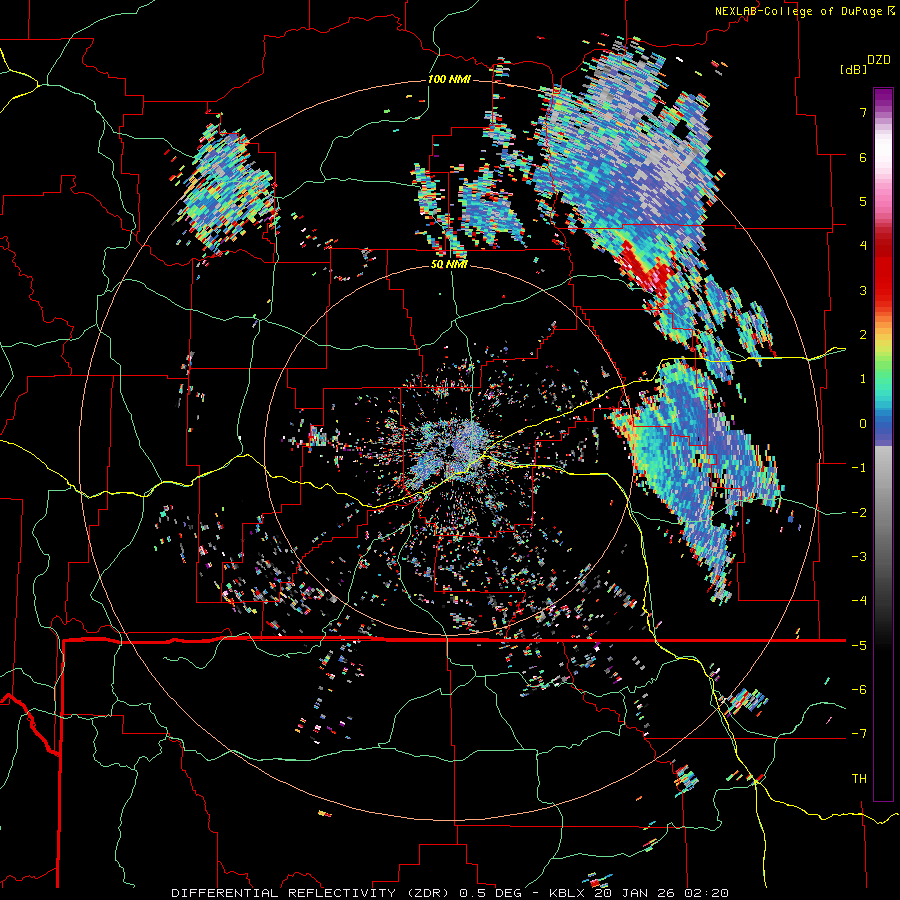The width and height of the screenshot is (900, 900).
Task: Click the Differential Reflectivity KBLX caption at bottom
Action: coord(450,893)
